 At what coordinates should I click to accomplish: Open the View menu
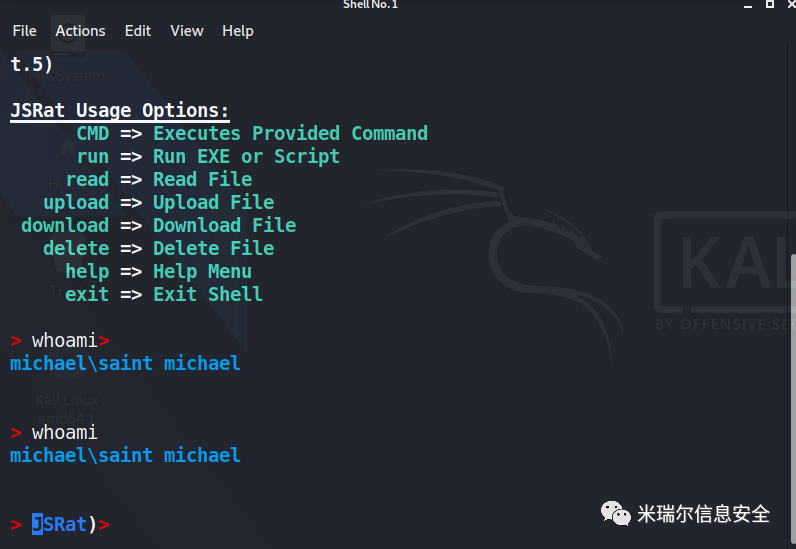click(187, 31)
